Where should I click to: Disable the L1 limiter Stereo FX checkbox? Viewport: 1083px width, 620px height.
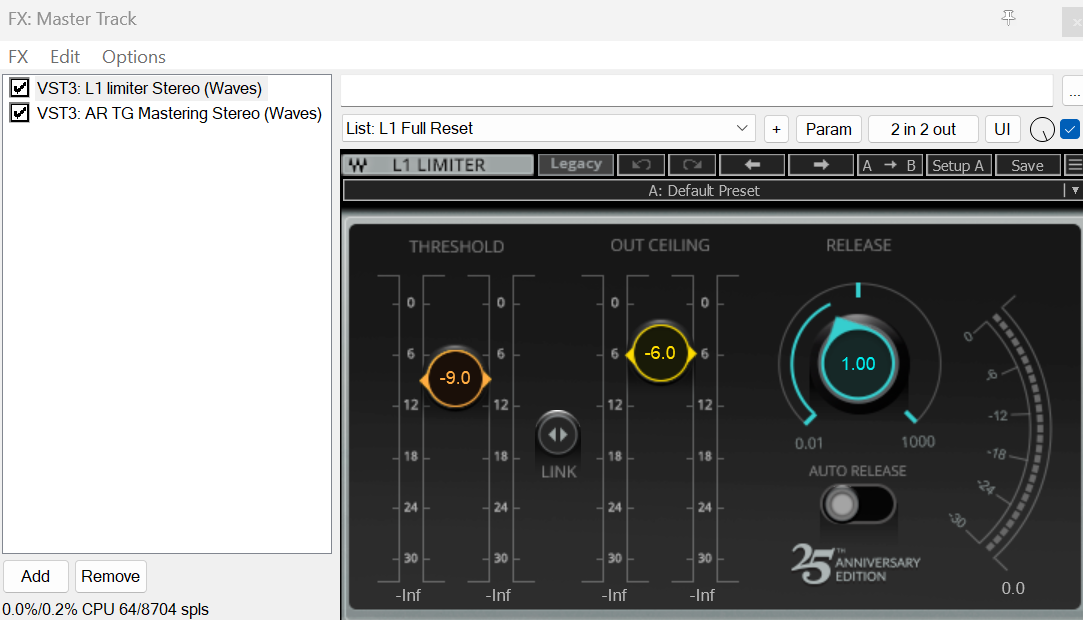(19, 88)
